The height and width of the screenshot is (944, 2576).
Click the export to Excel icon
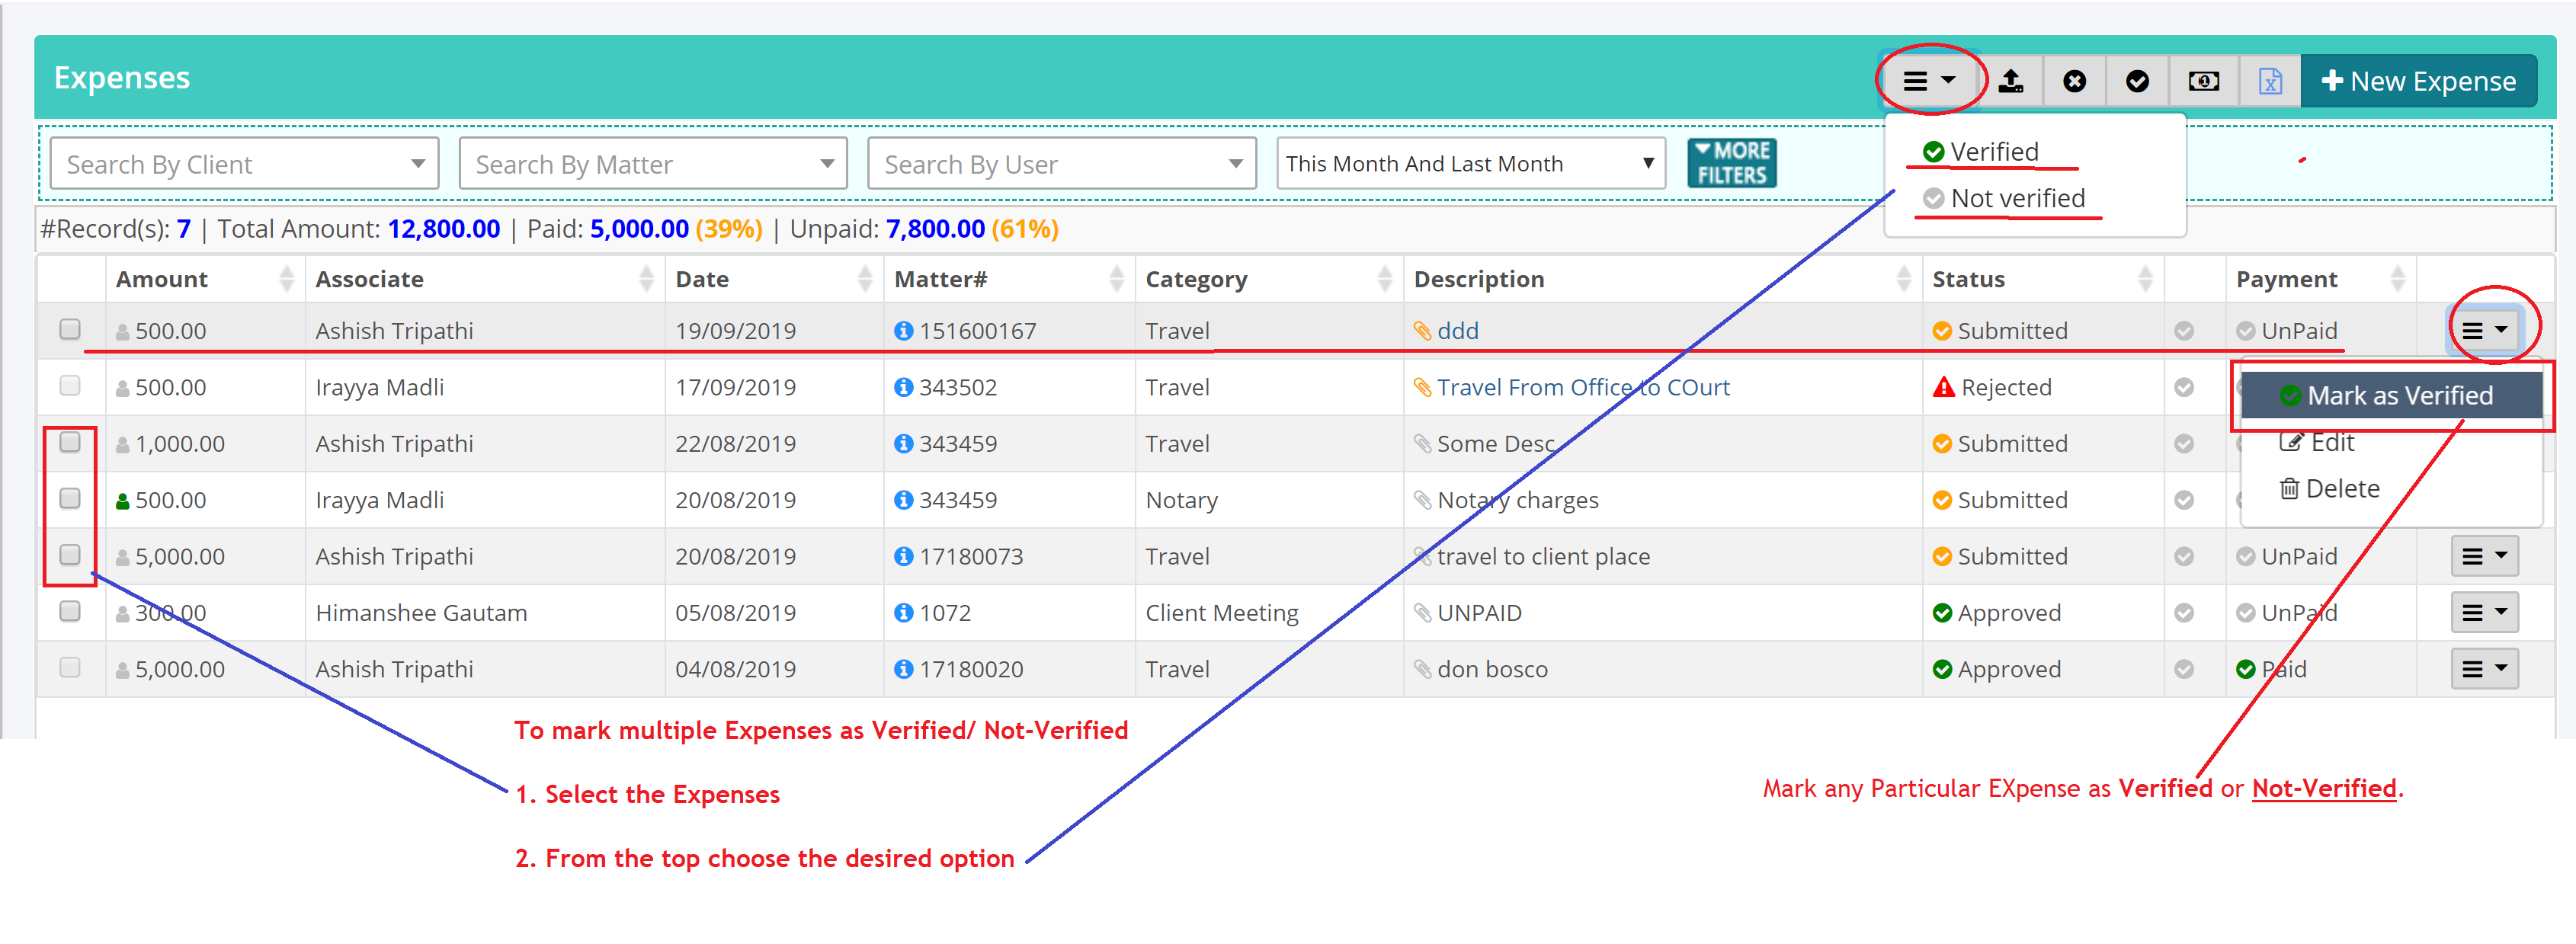point(2269,81)
